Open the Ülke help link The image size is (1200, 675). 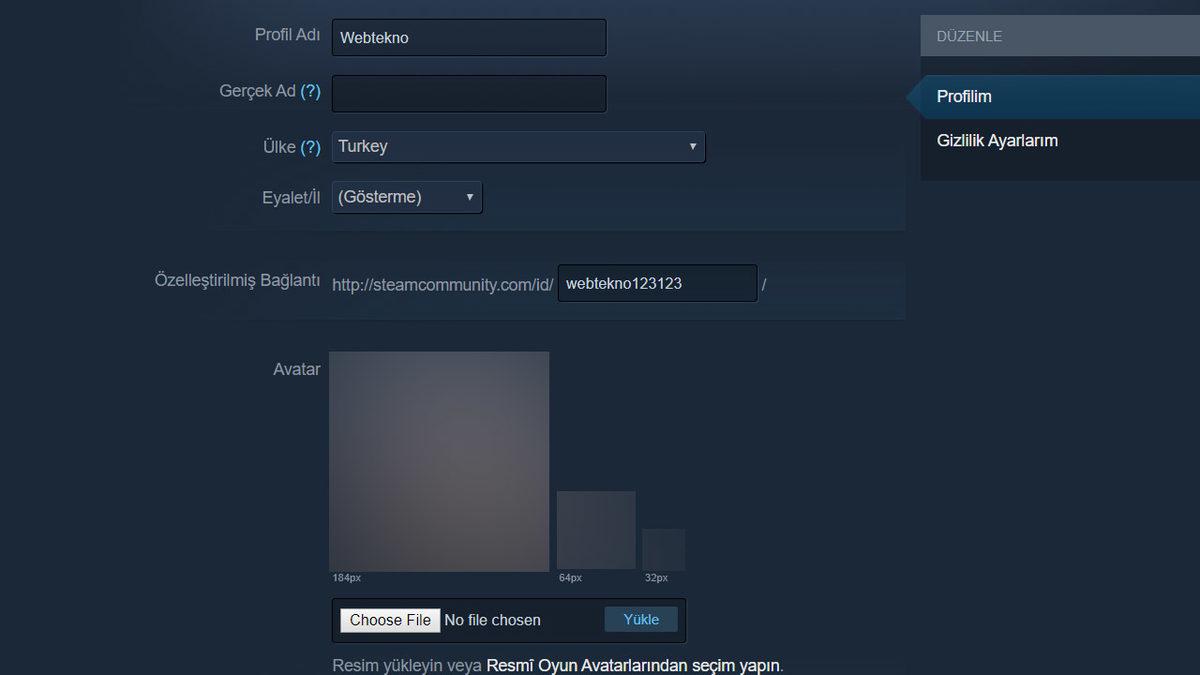click(311, 145)
